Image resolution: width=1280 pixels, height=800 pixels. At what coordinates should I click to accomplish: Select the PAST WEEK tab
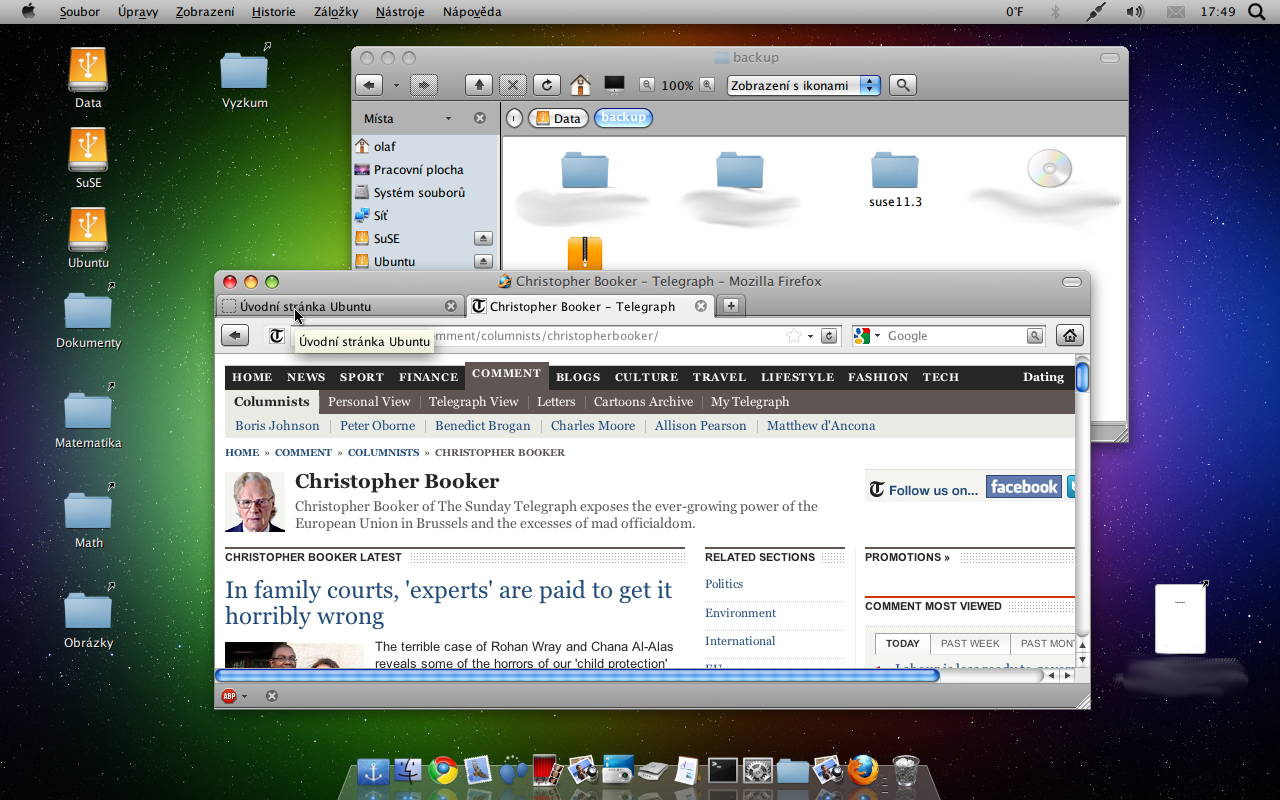(970, 644)
